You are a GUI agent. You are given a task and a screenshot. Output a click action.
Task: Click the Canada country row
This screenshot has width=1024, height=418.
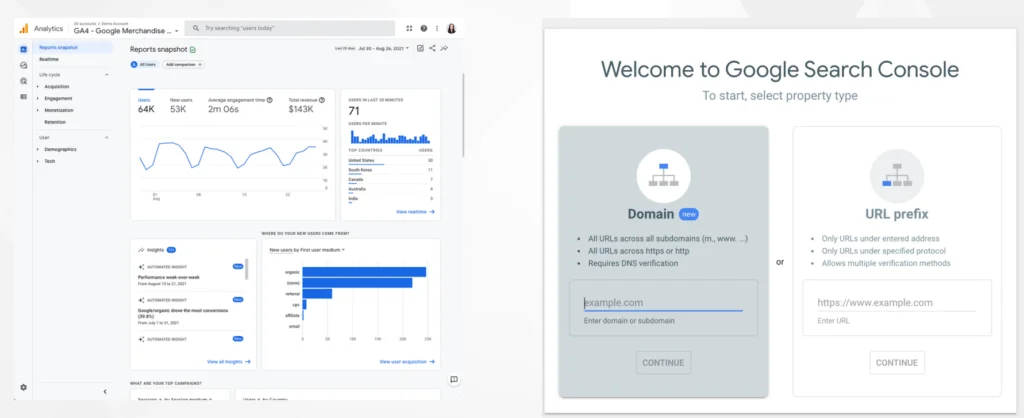coord(391,179)
